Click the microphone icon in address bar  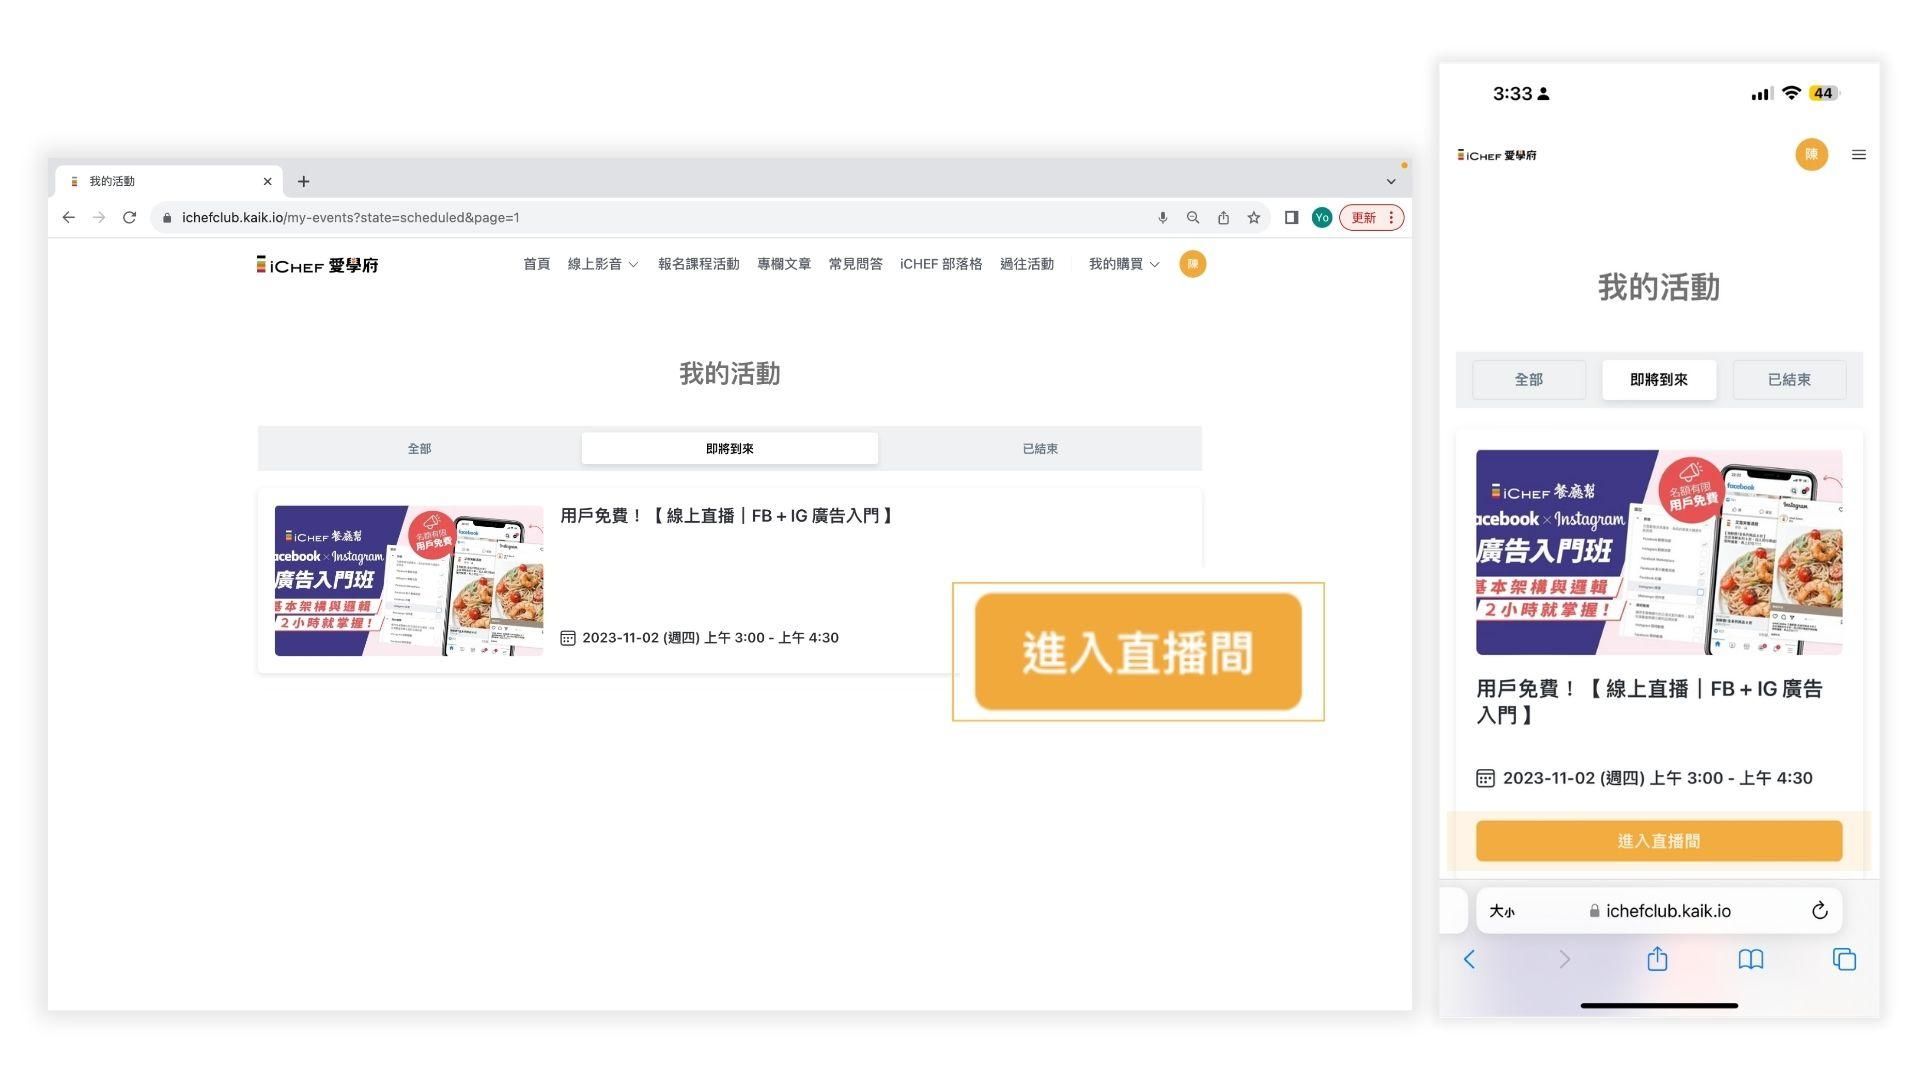click(x=1162, y=217)
